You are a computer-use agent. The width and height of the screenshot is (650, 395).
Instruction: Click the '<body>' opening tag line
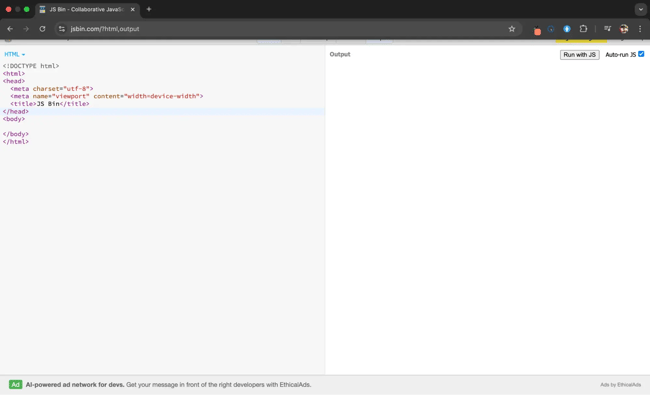(14, 119)
